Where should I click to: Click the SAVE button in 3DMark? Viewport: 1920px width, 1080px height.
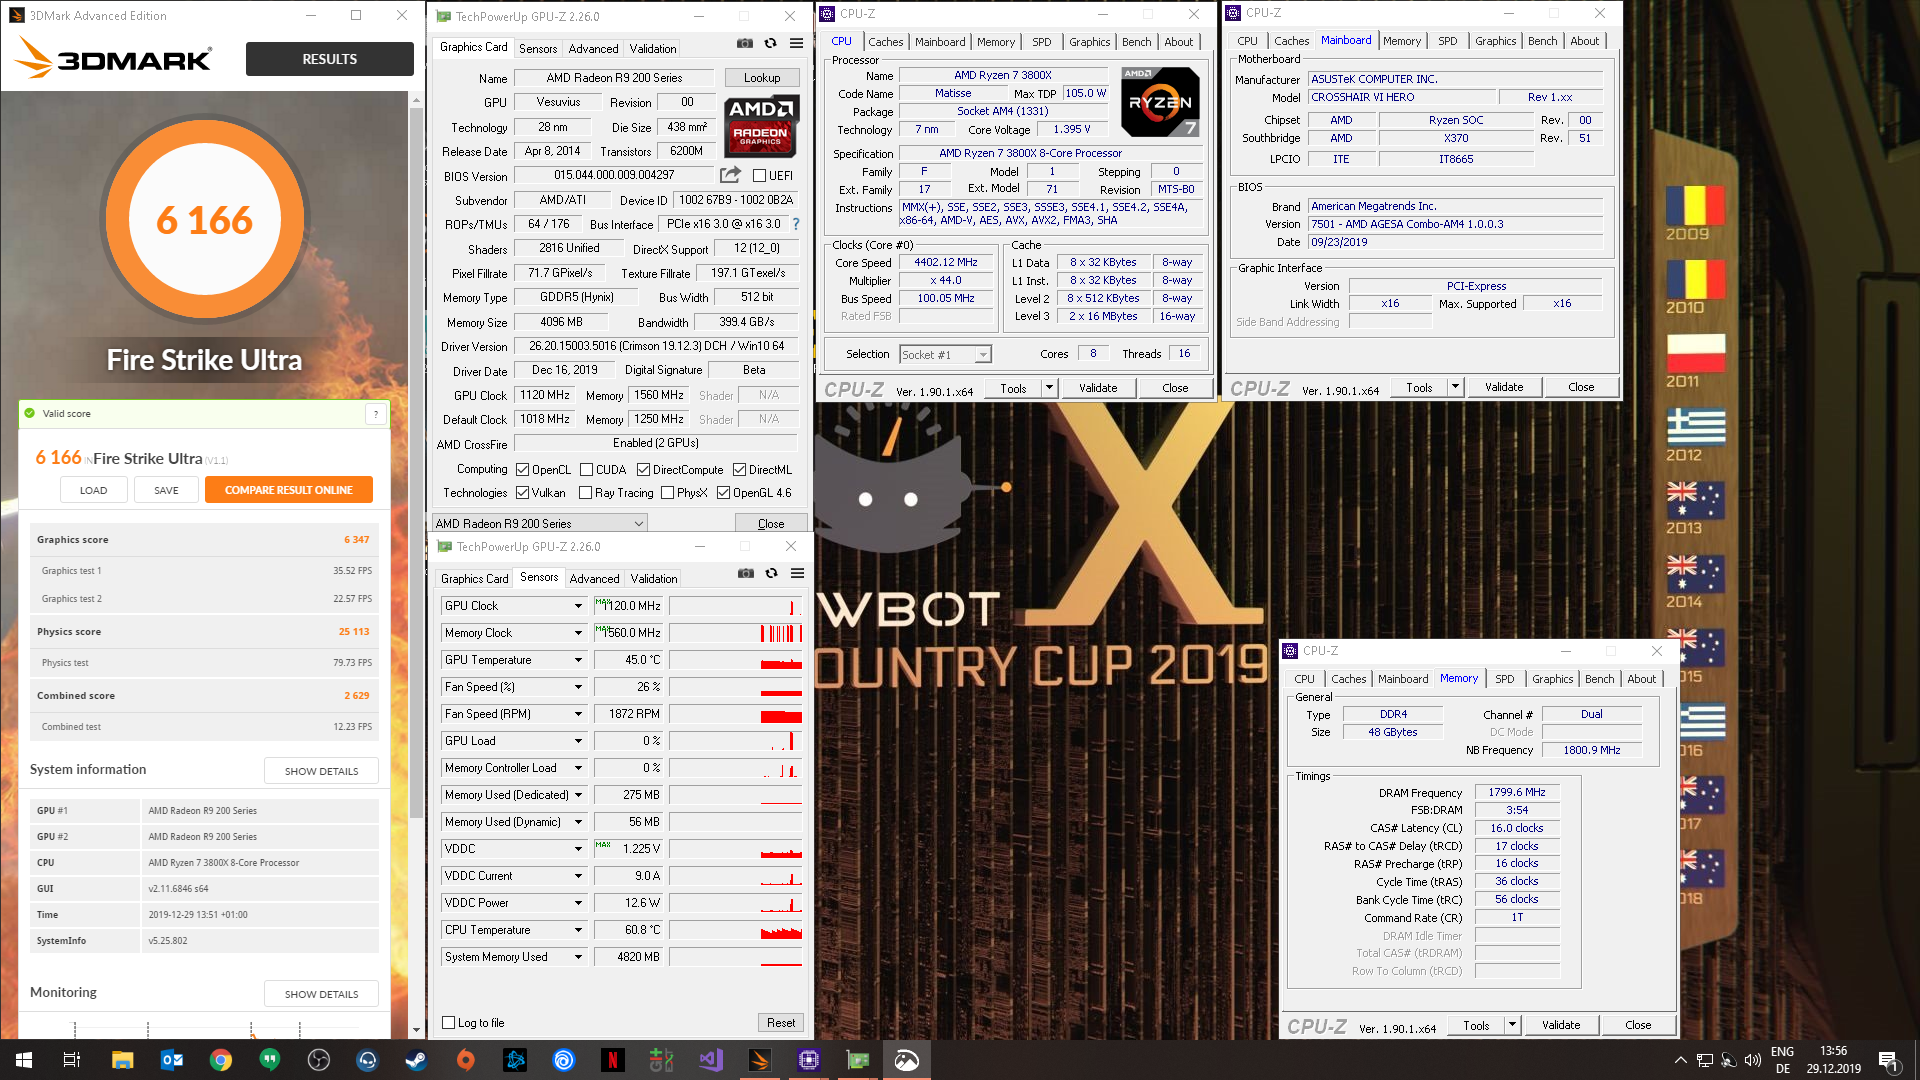[166, 490]
